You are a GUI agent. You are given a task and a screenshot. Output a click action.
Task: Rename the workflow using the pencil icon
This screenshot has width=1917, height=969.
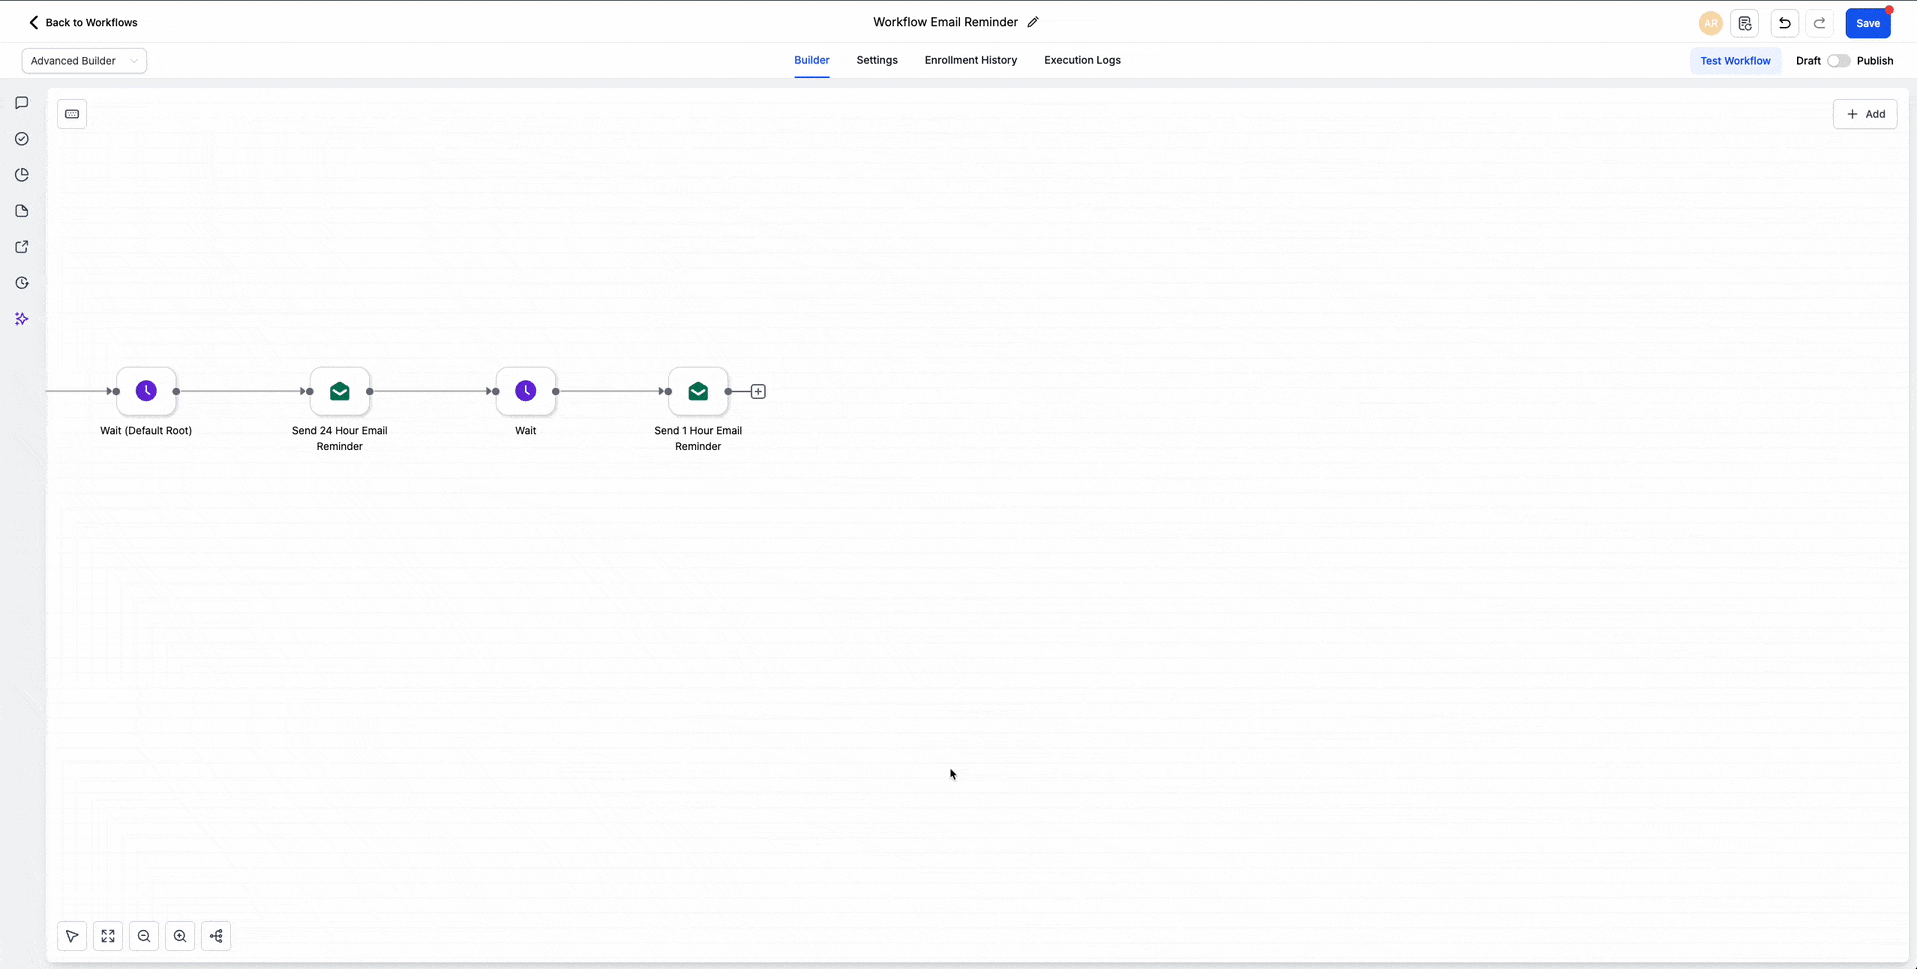point(1033,21)
